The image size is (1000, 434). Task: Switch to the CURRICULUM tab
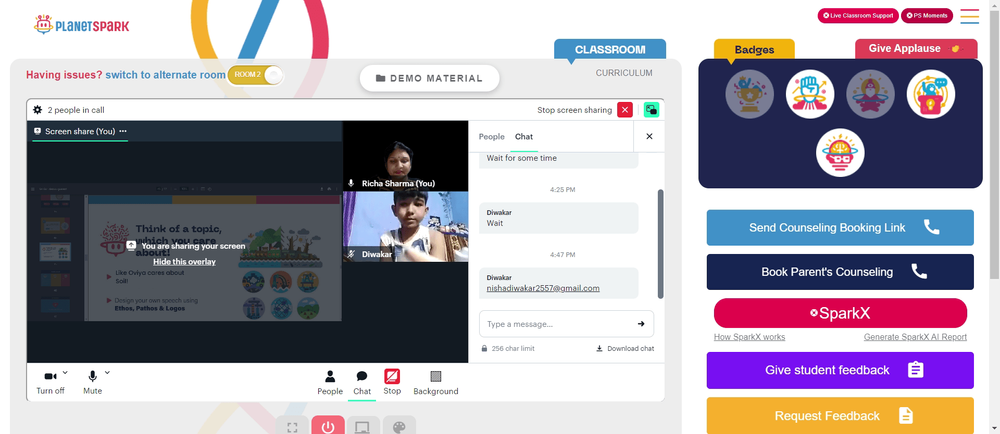coord(624,73)
